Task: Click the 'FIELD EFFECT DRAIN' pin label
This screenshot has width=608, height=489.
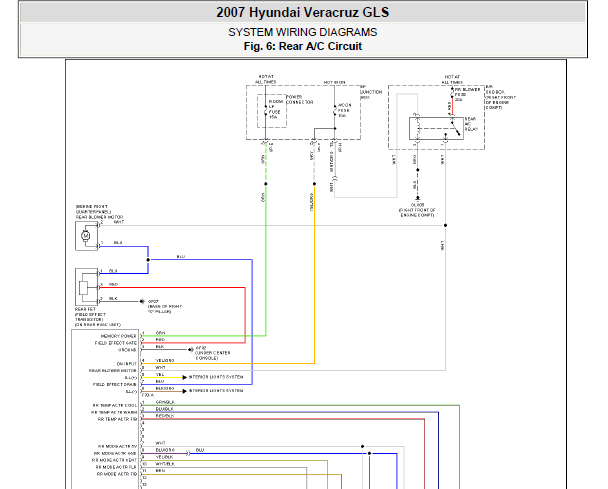Action: coord(115,384)
